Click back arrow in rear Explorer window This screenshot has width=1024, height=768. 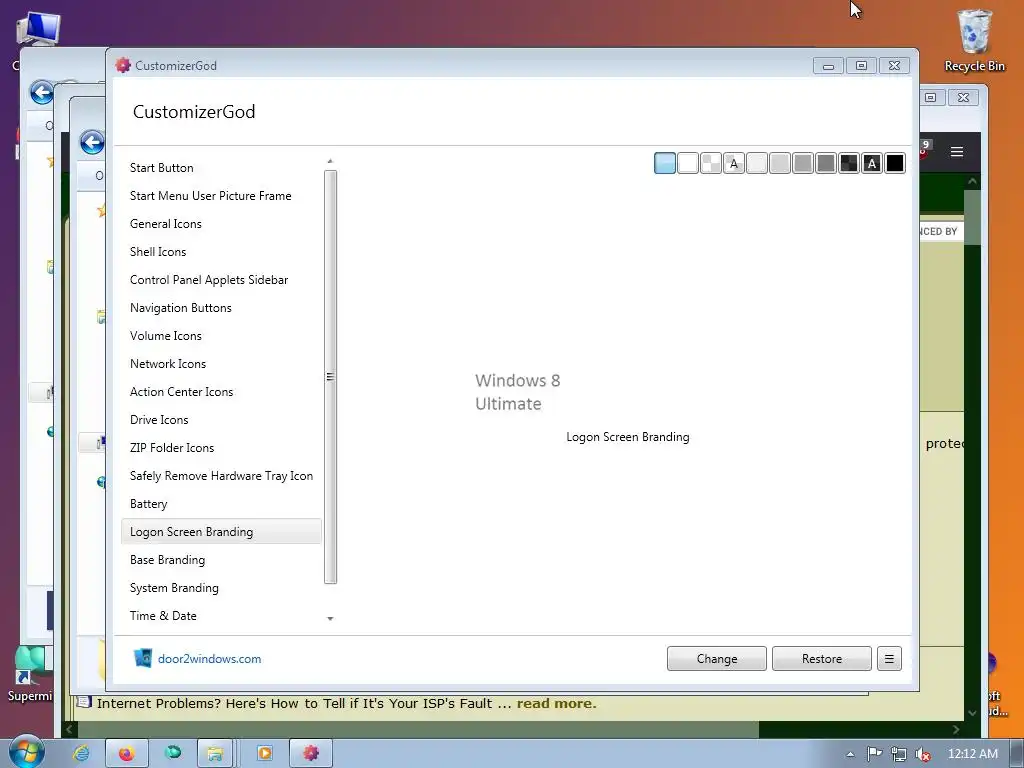[x=42, y=93]
